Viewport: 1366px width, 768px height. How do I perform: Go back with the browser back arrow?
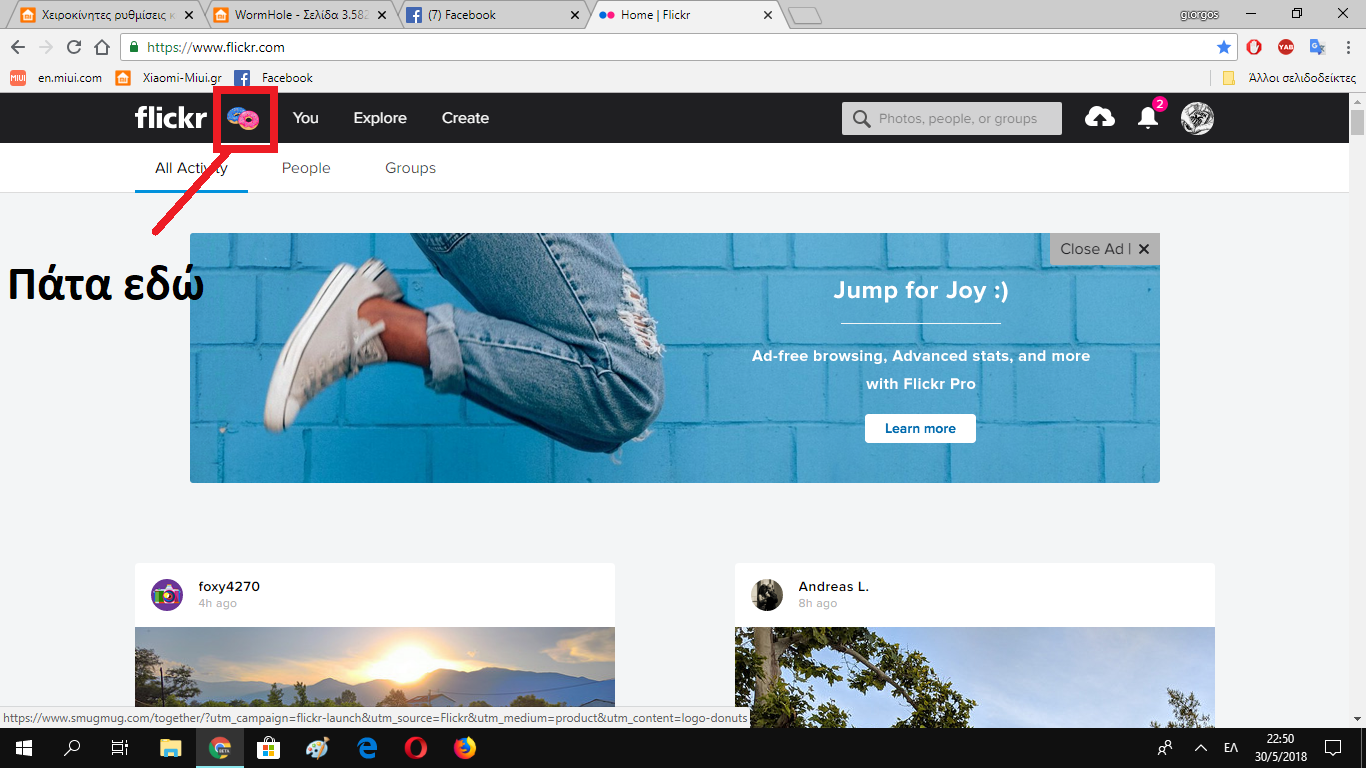tap(17, 47)
